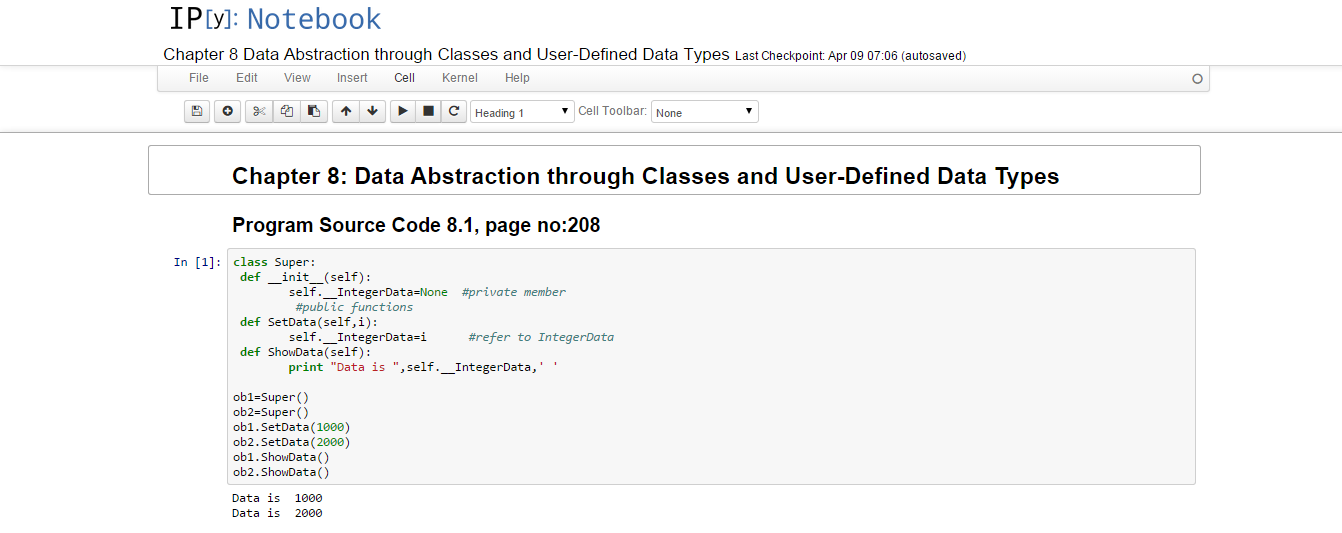
Task: Move the selected cell up
Action: [346, 111]
